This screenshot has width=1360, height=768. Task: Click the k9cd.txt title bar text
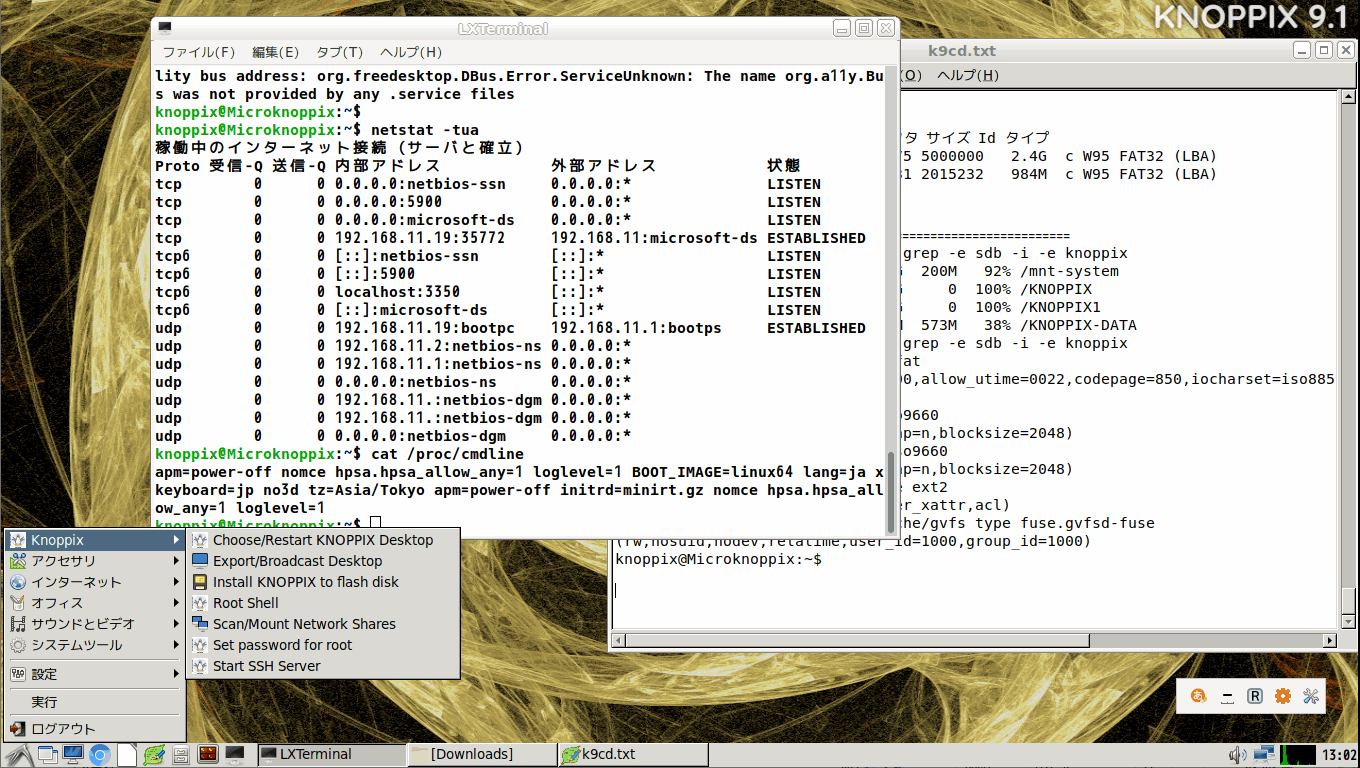click(961, 51)
